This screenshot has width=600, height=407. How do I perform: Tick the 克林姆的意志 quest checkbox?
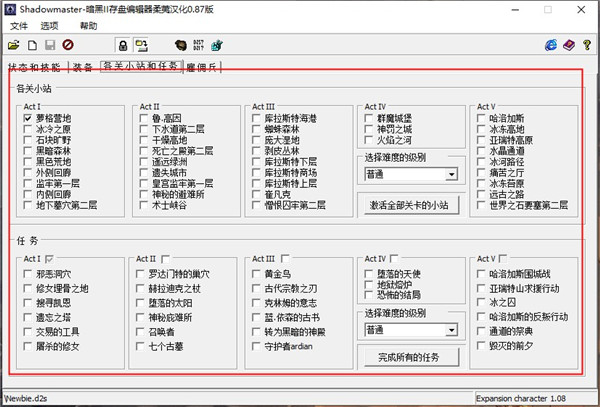pos(256,303)
